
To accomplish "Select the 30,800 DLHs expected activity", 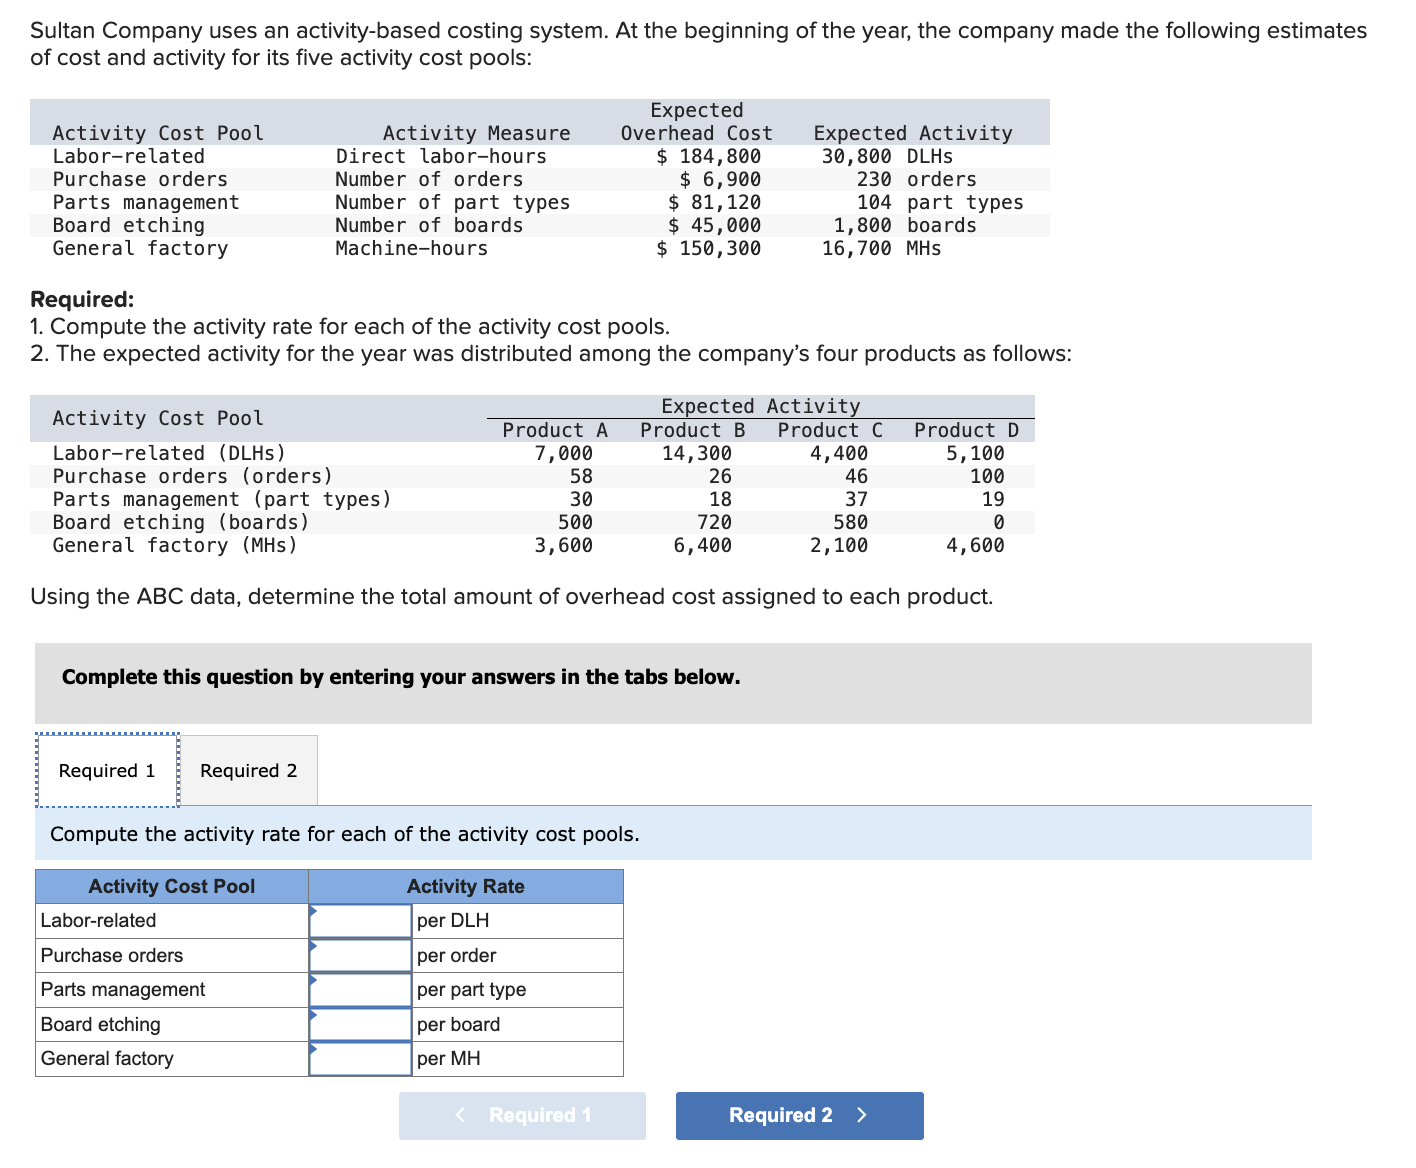I will tap(887, 156).
